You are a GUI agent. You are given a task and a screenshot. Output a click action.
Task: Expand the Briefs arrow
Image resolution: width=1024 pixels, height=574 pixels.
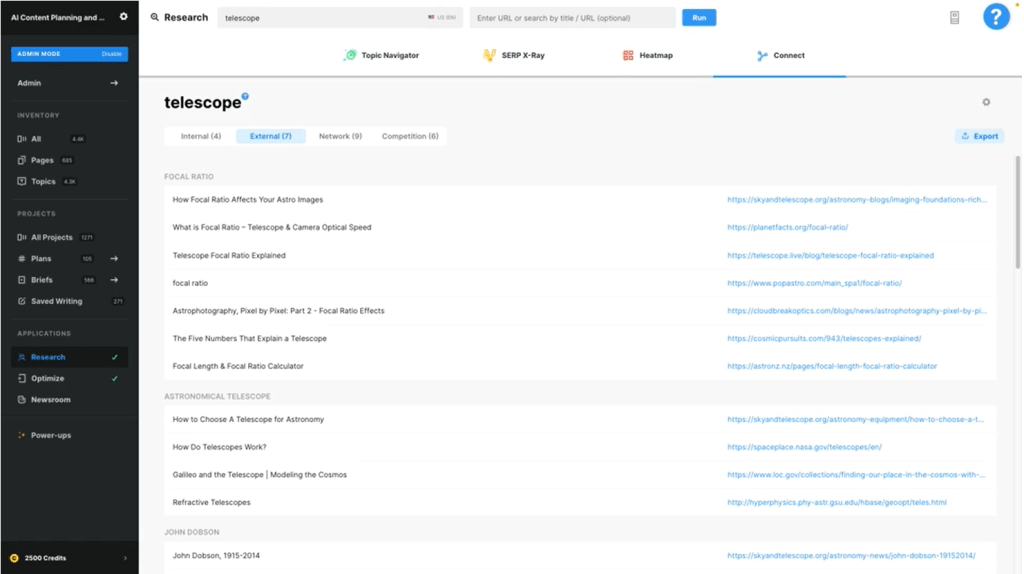(114, 280)
